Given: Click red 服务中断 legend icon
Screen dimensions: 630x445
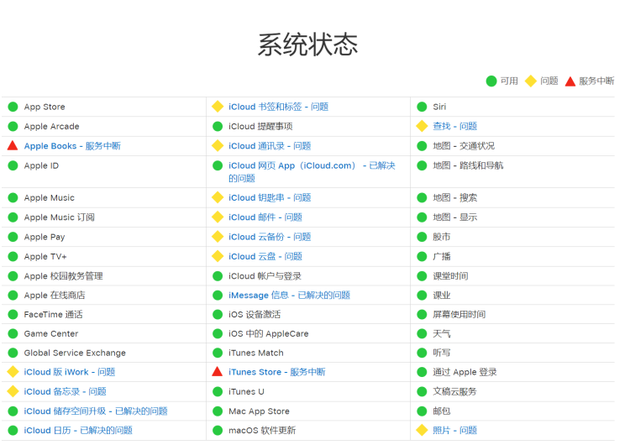Looking at the screenshot, I should click(x=570, y=82).
